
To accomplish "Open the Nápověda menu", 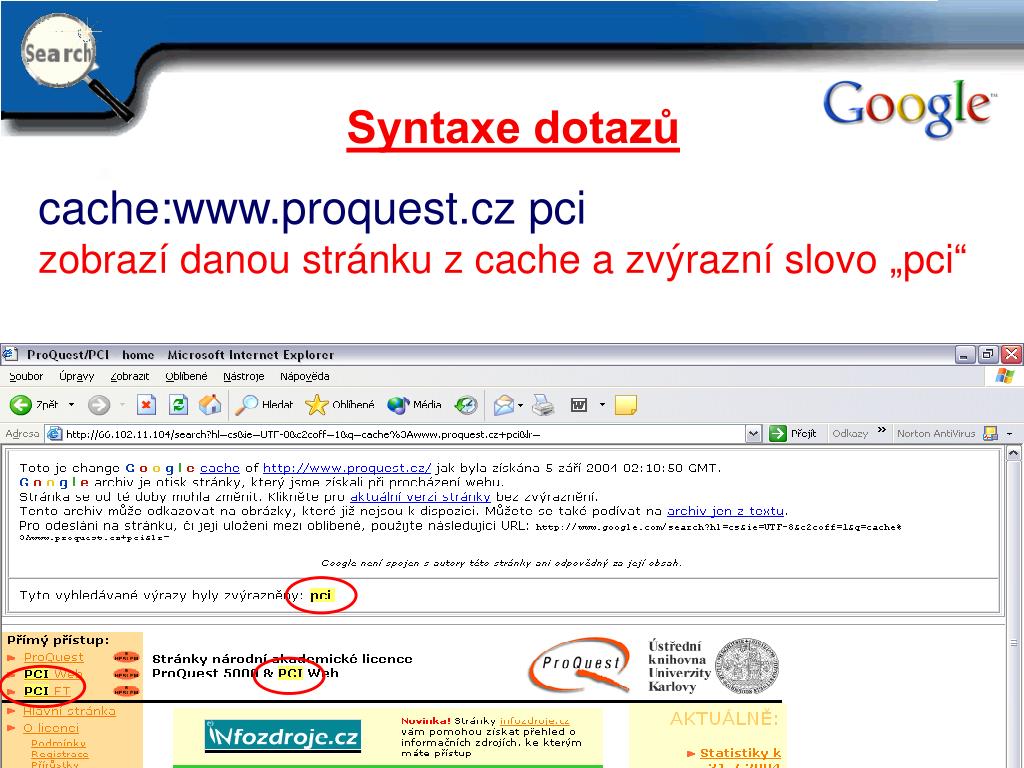I will [304, 376].
